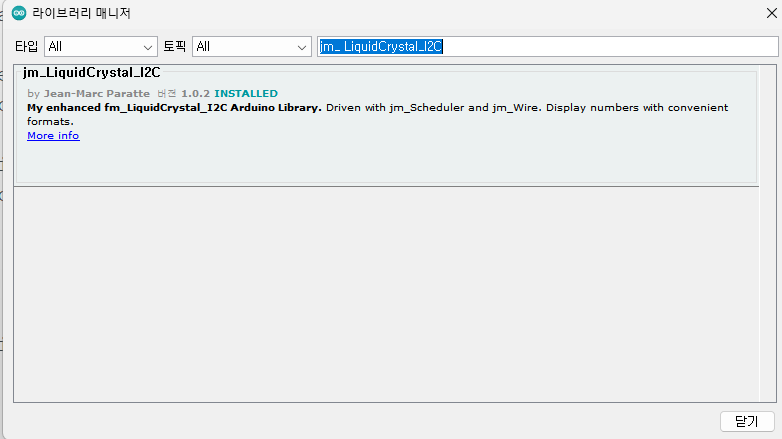The height and width of the screenshot is (439, 782).
Task: Click the 라이브러리 매니저 window title
Action: [x=81, y=13]
